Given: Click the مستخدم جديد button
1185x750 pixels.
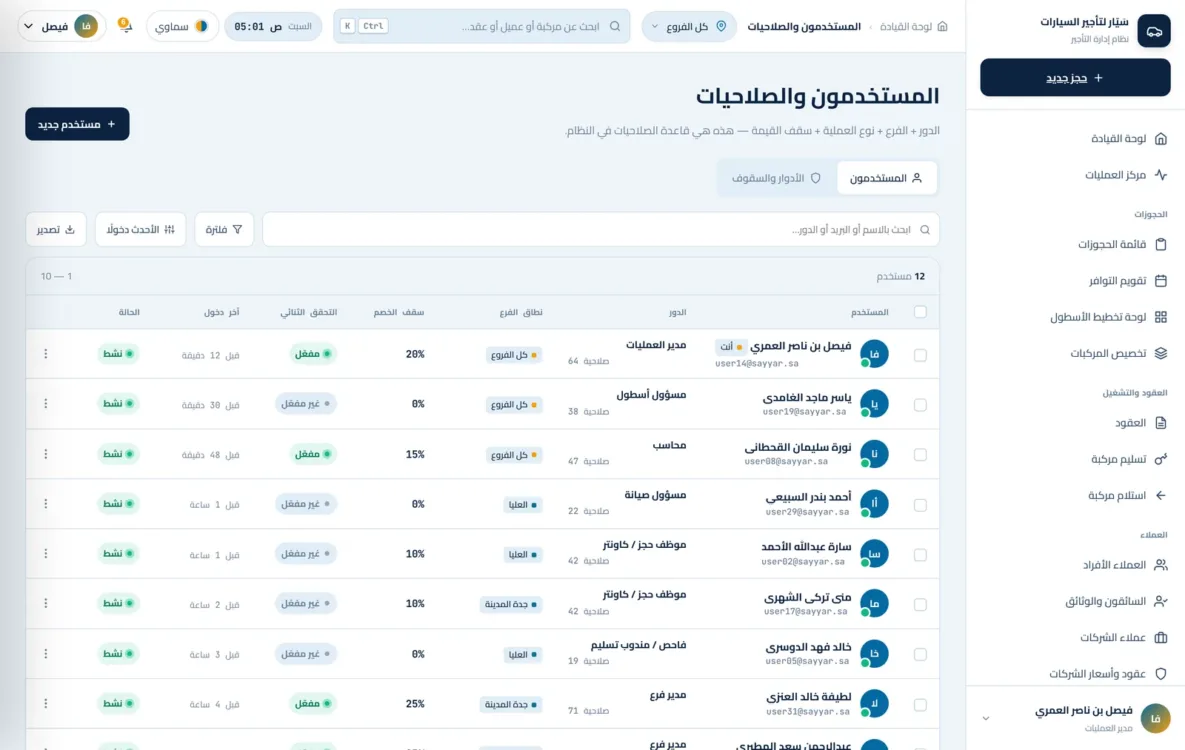Looking at the screenshot, I should pos(77,124).
